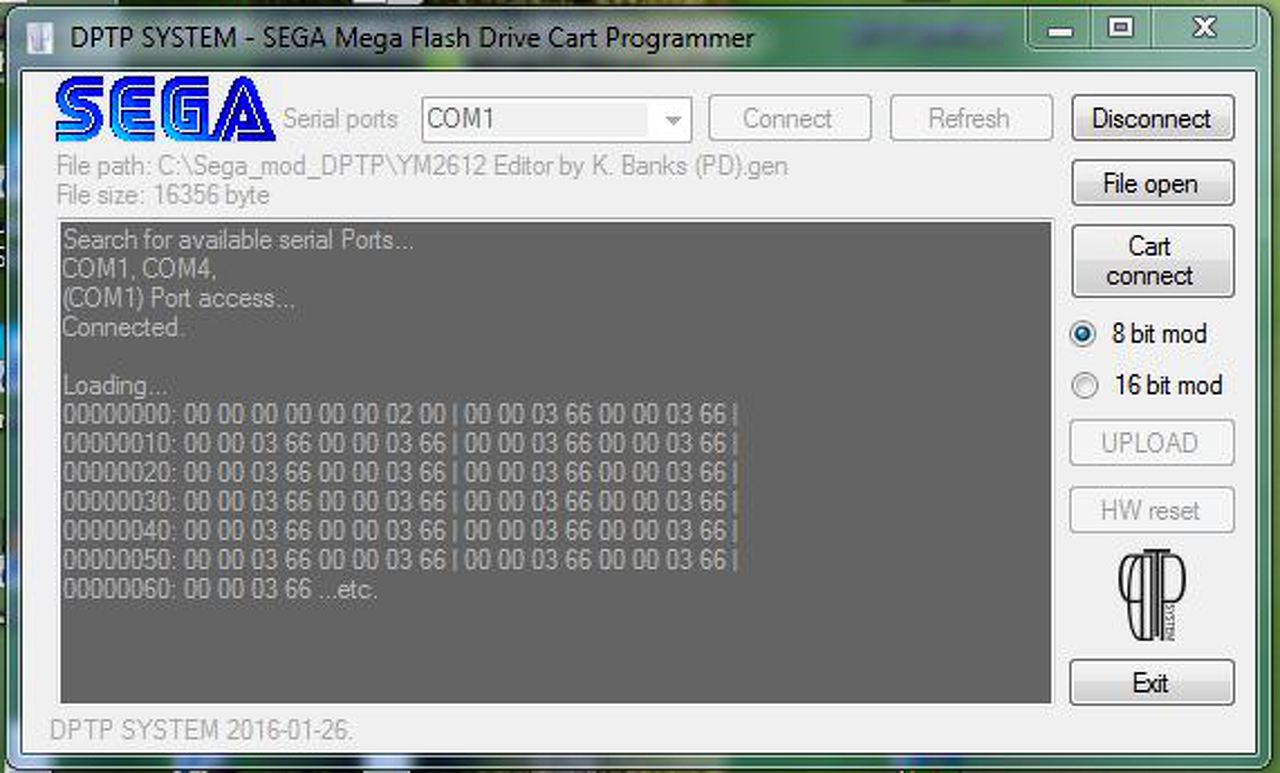Click the 'Serial ports' label
Image resolution: width=1280 pixels, height=773 pixels.
[x=340, y=119]
